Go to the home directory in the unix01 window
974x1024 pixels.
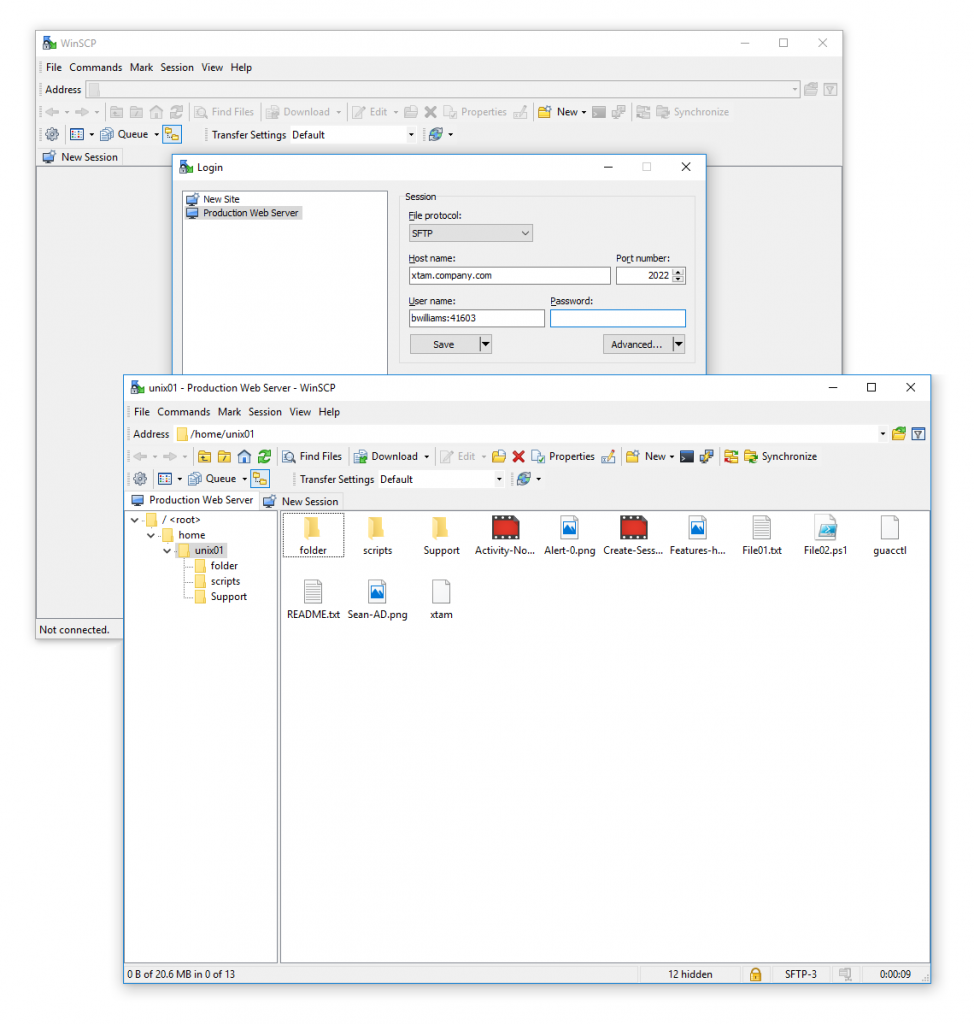(244, 457)
